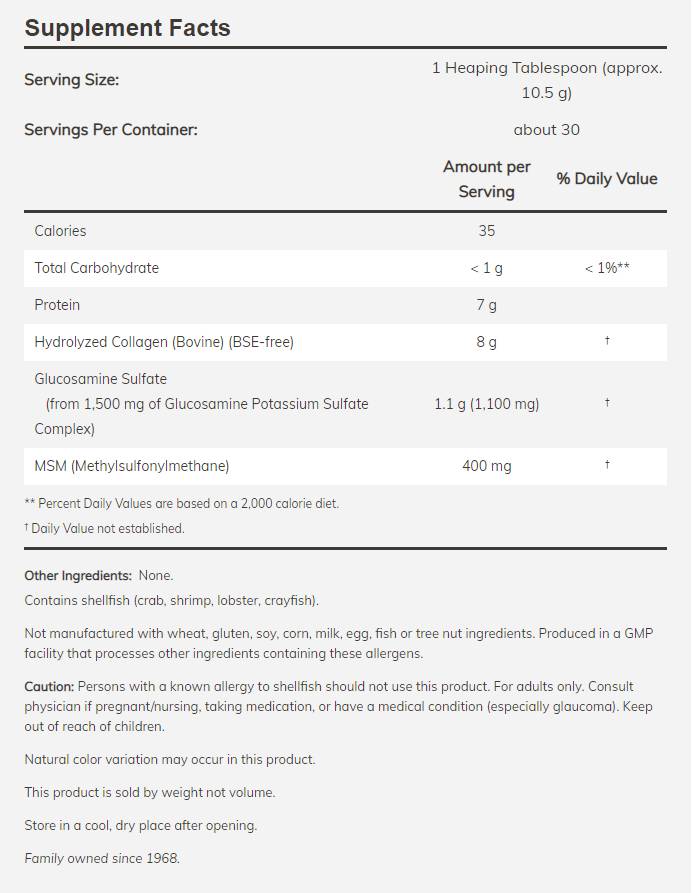The height and width of the screenshot is (893, 692).
Task: Click the Supplement Facts heading
Action: [x=127, y=28]
